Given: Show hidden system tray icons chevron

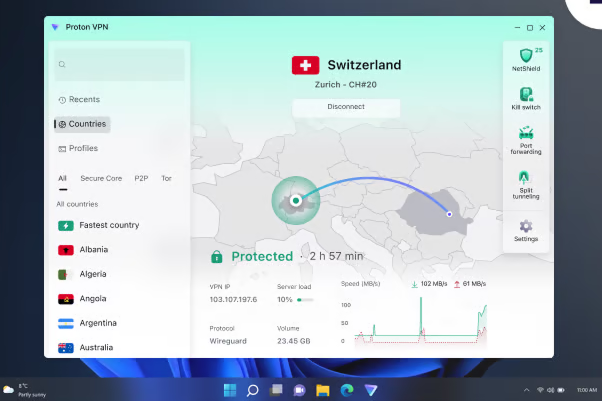Looking at the screenshot, I should [x=527, y=390].
